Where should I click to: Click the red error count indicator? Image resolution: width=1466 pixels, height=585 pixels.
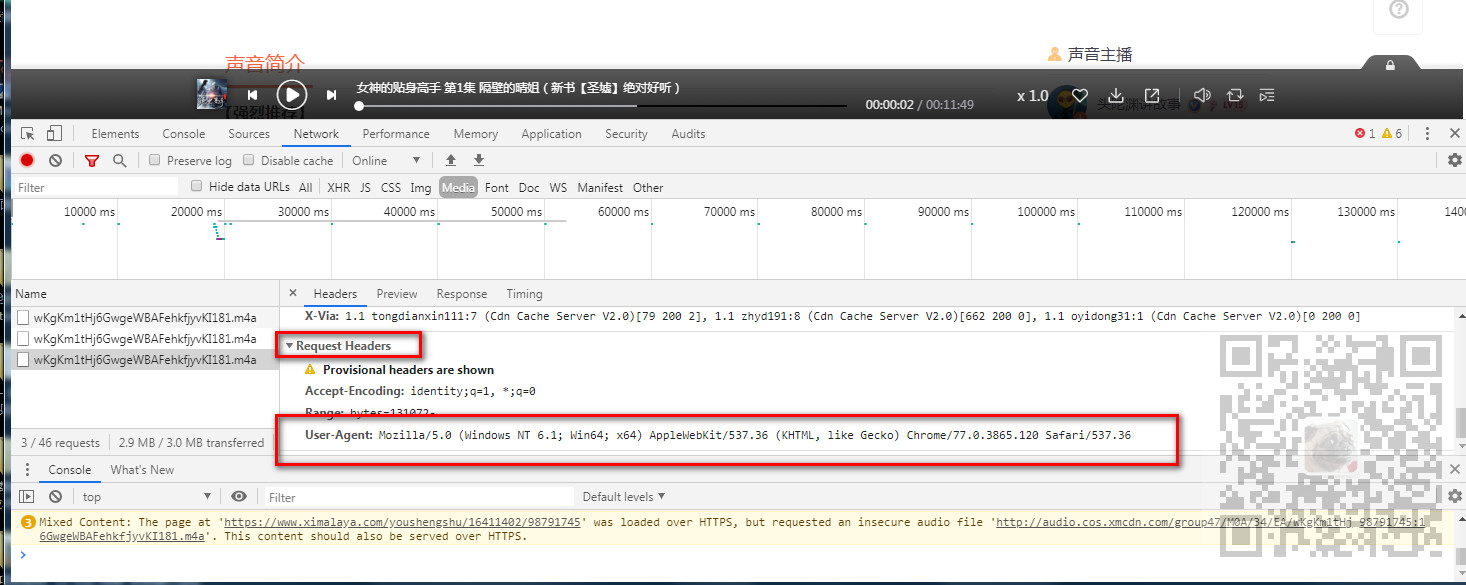coord(1365,133)
